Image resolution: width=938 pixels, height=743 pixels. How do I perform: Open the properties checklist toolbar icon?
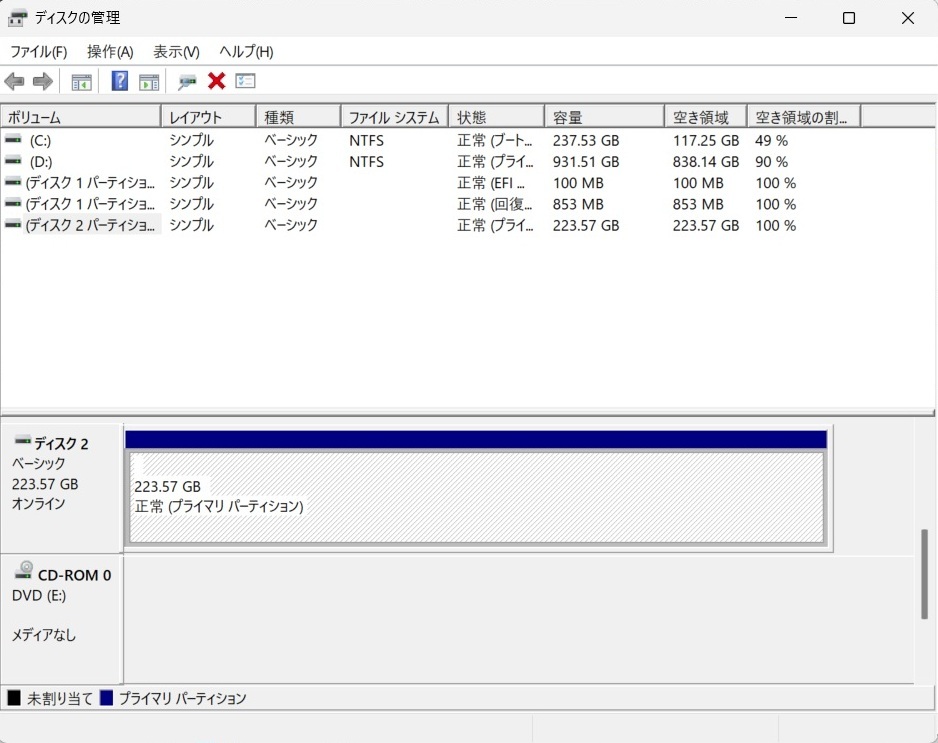(x=245, y=81)
